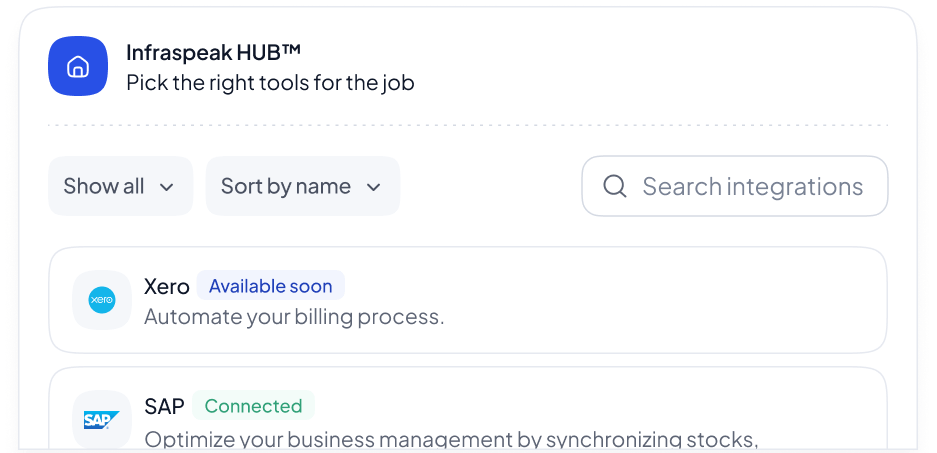The height and width of the screenshot is (453, 937).
Task: Open the SAP integration name
Action: click(x=164, y=406)
